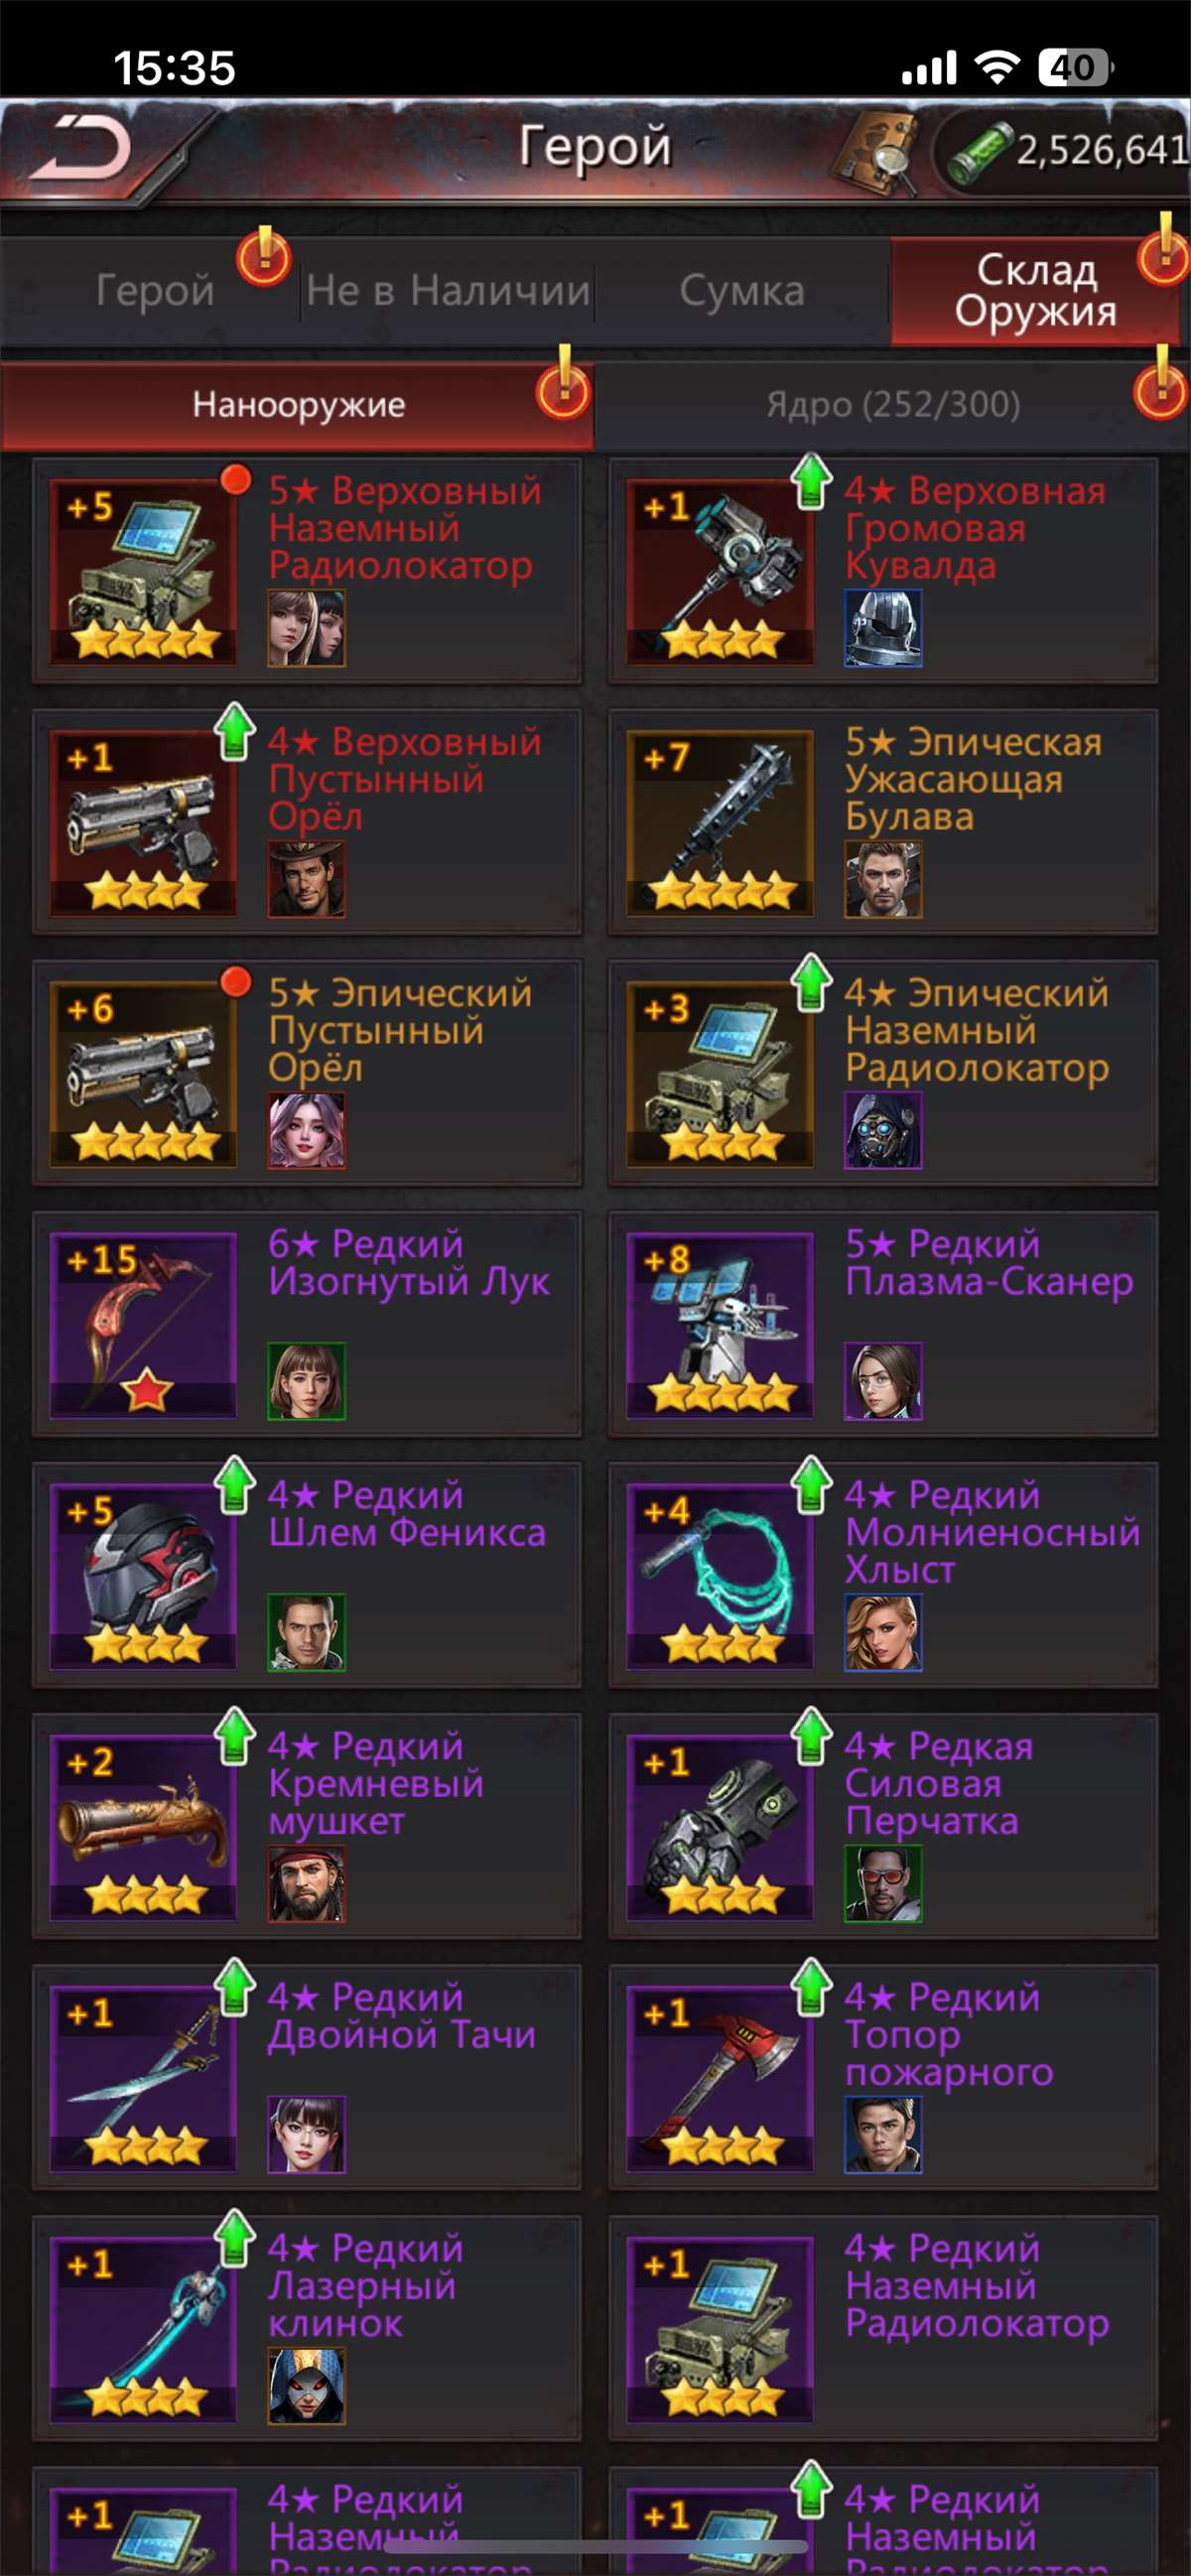This screenshot has height=2576, width=1191.
Task: Tap the hero portrait under Лазерный клинок
Action: pyautogui.click(x=306, y=2386)
